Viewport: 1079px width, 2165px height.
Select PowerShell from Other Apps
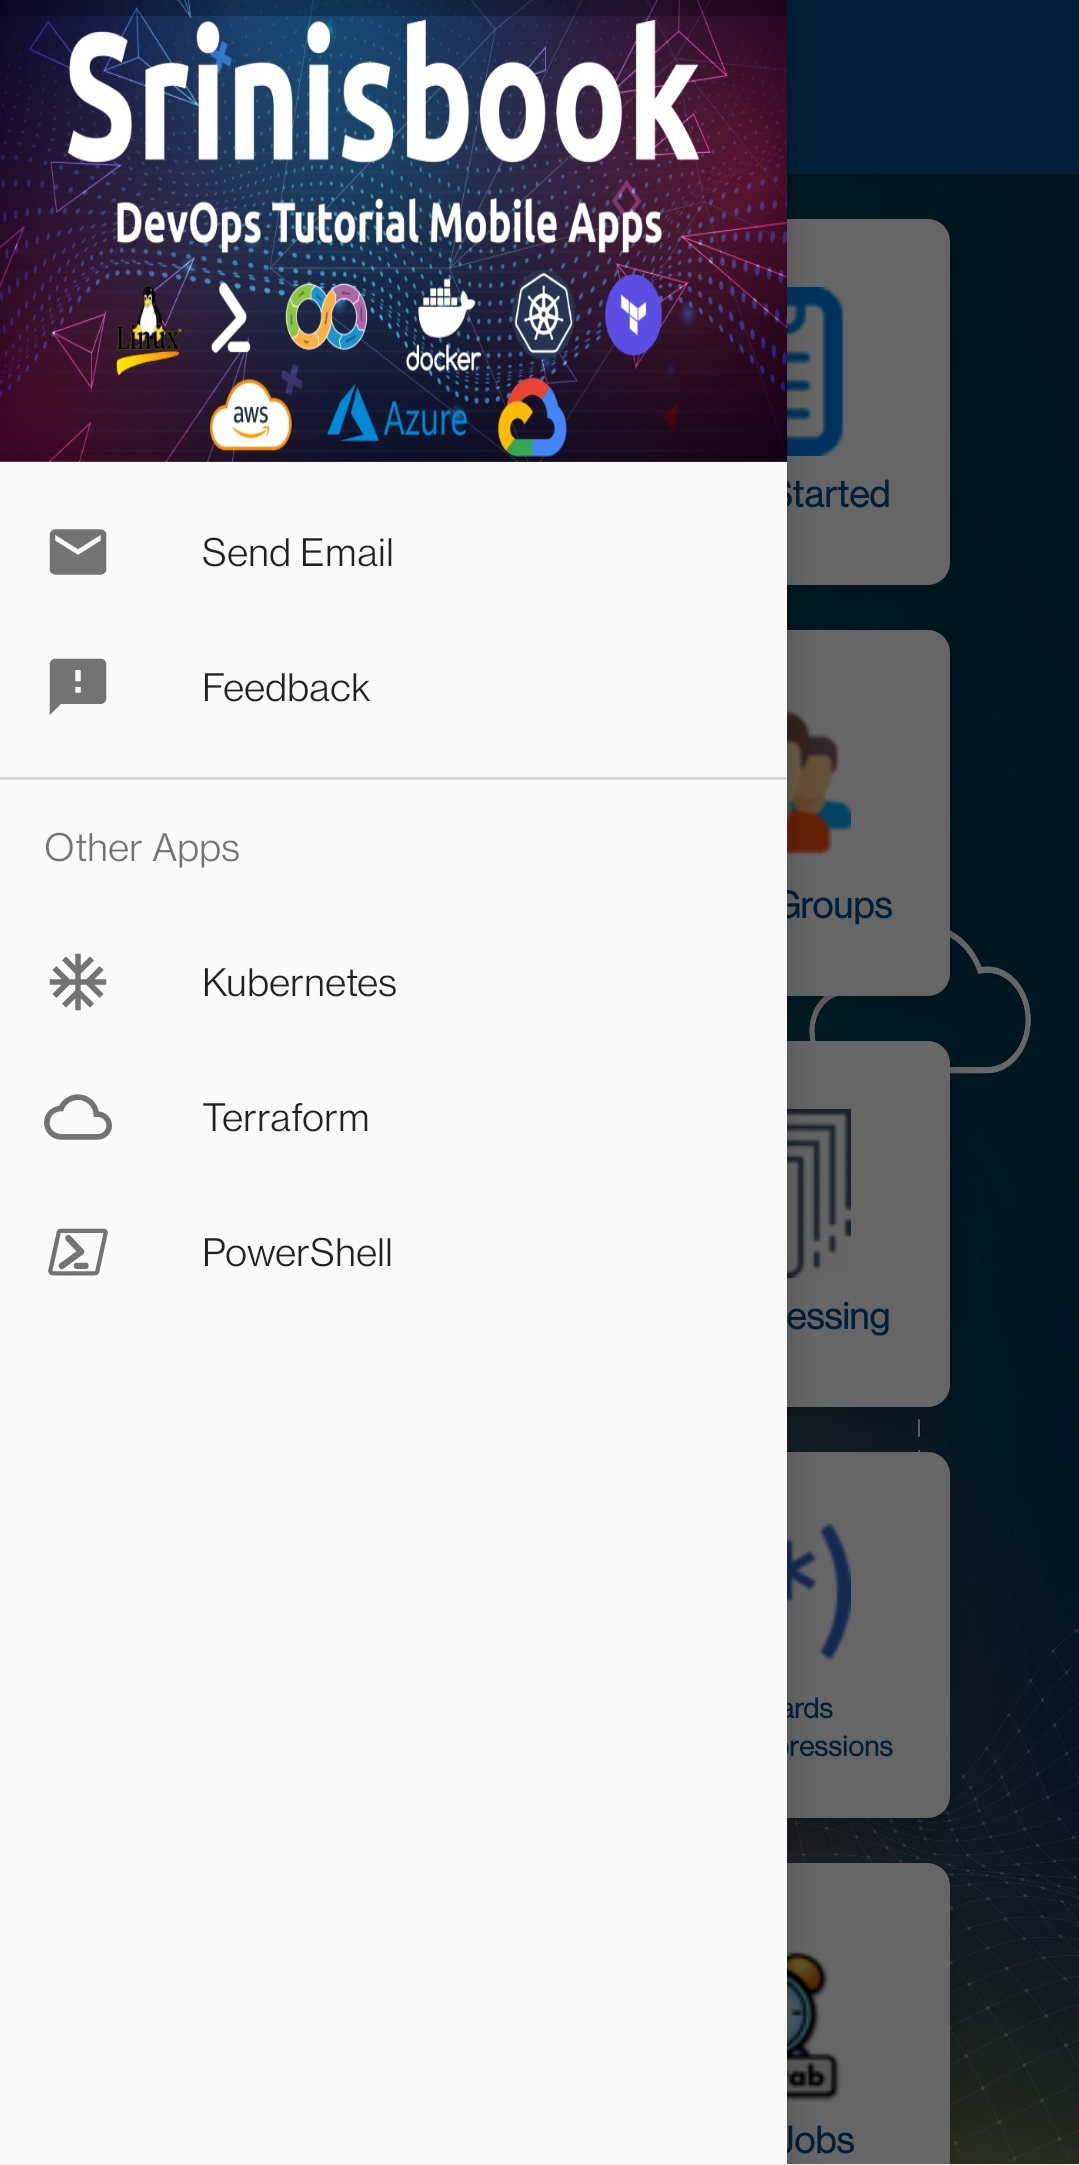pyautogui.click(x=393, y=1252)
